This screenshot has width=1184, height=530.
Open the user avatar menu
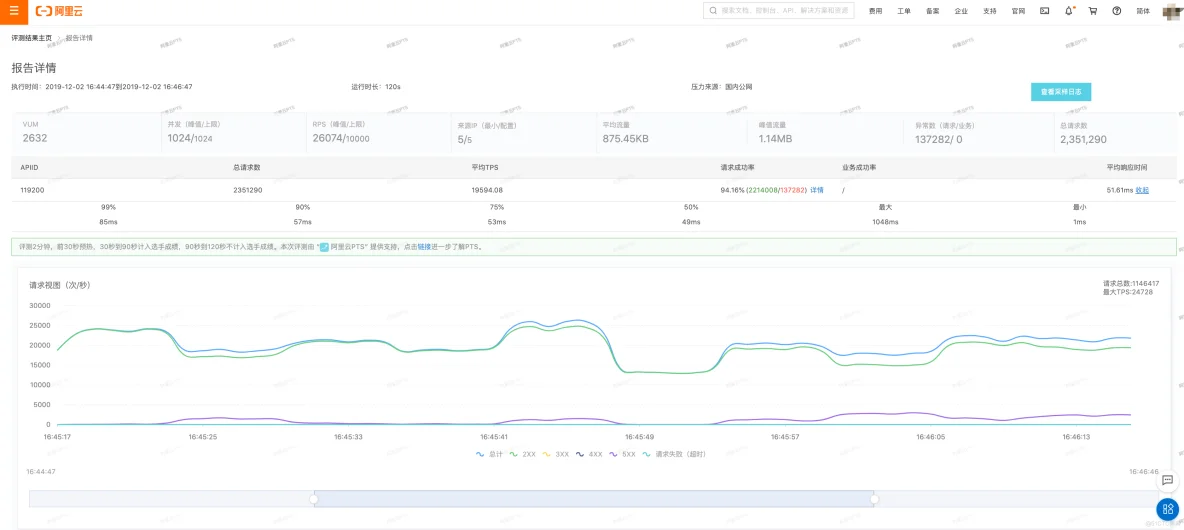point(1173,11)
